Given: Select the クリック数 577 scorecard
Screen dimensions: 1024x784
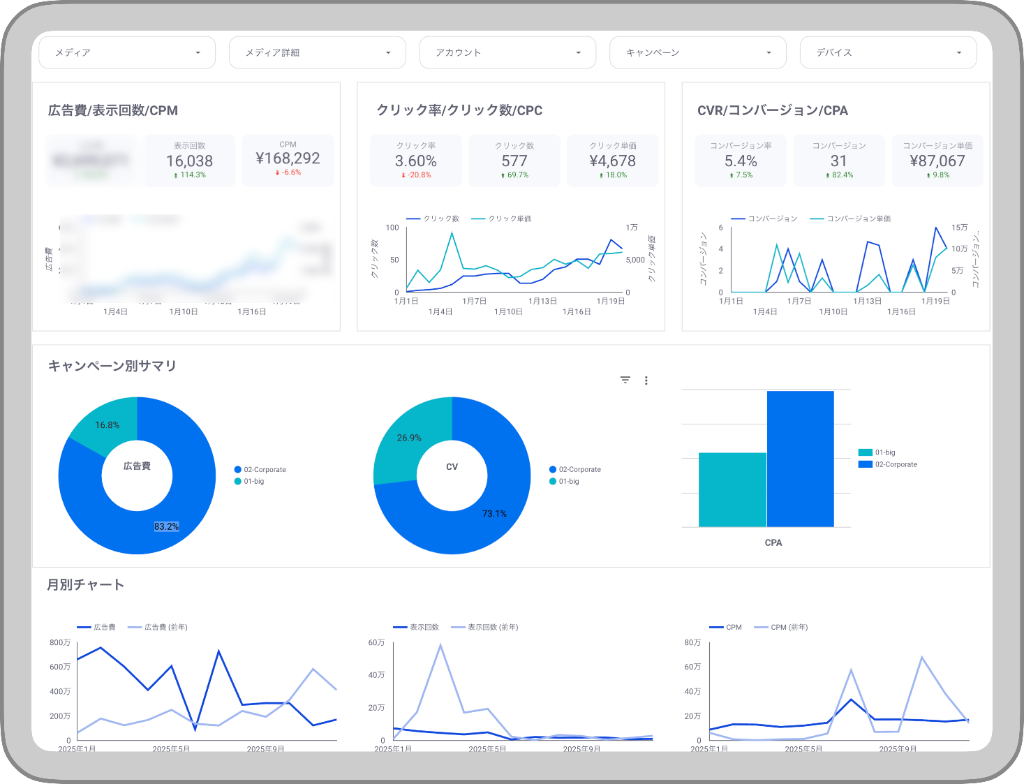Looking at the screenshot, I should pyautogui.click(x=514, y=160).
